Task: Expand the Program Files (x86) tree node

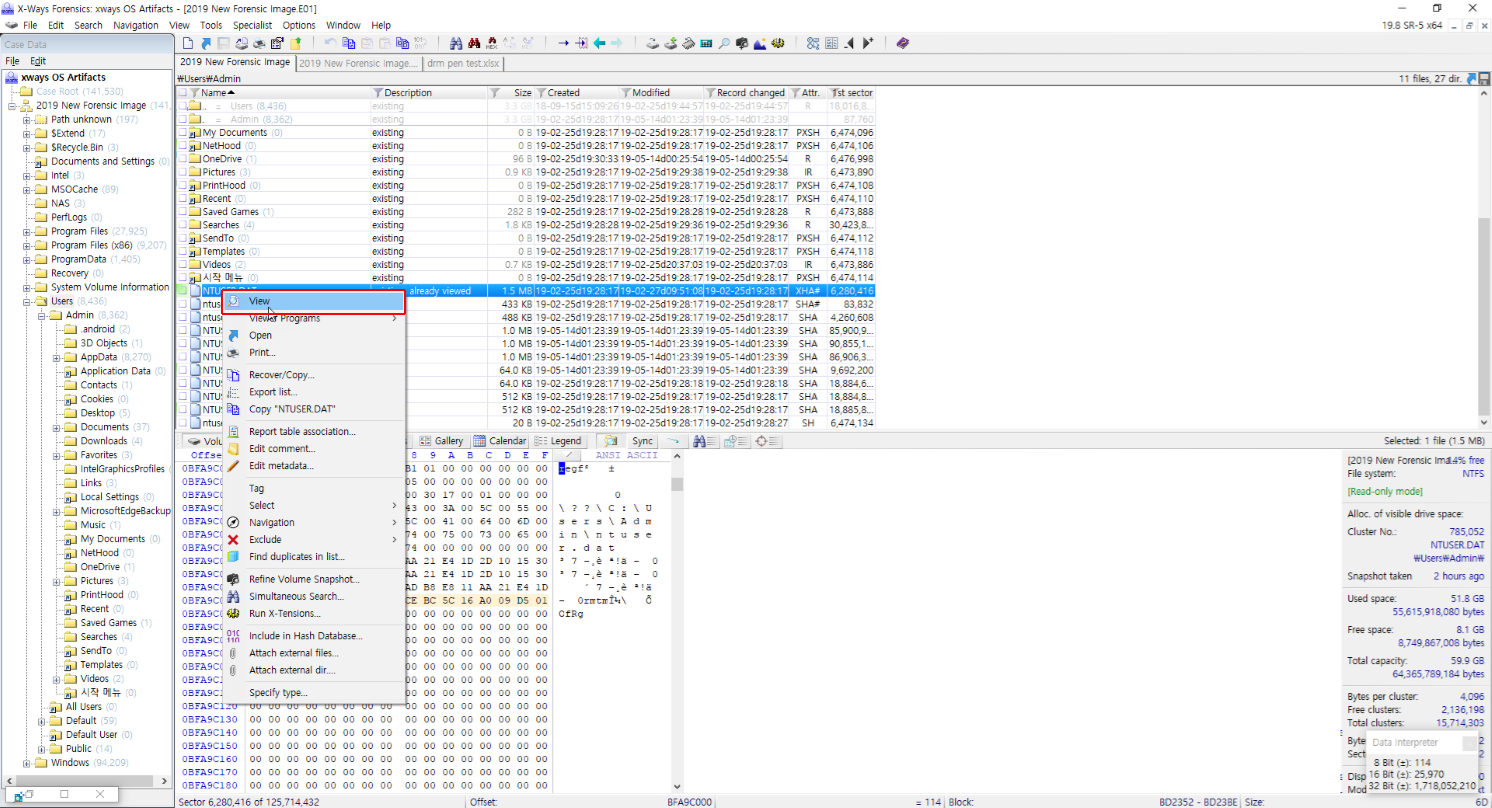Action: click(x=27, y=245)
